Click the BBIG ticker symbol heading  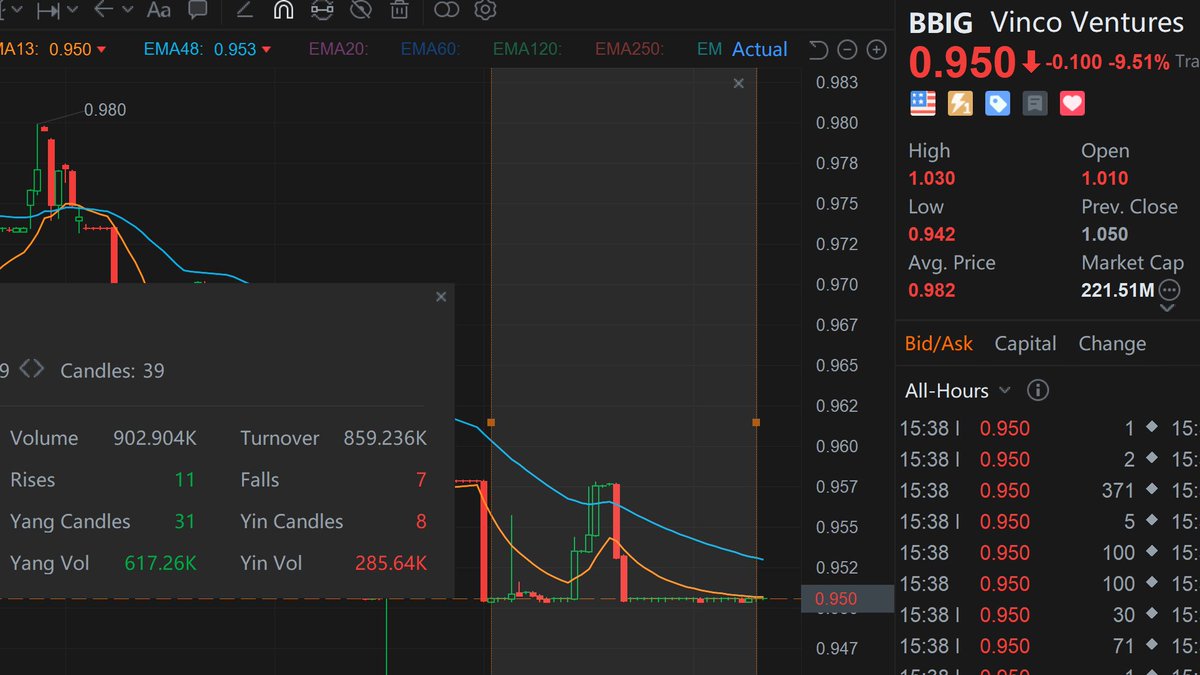[x=941, y=22]
